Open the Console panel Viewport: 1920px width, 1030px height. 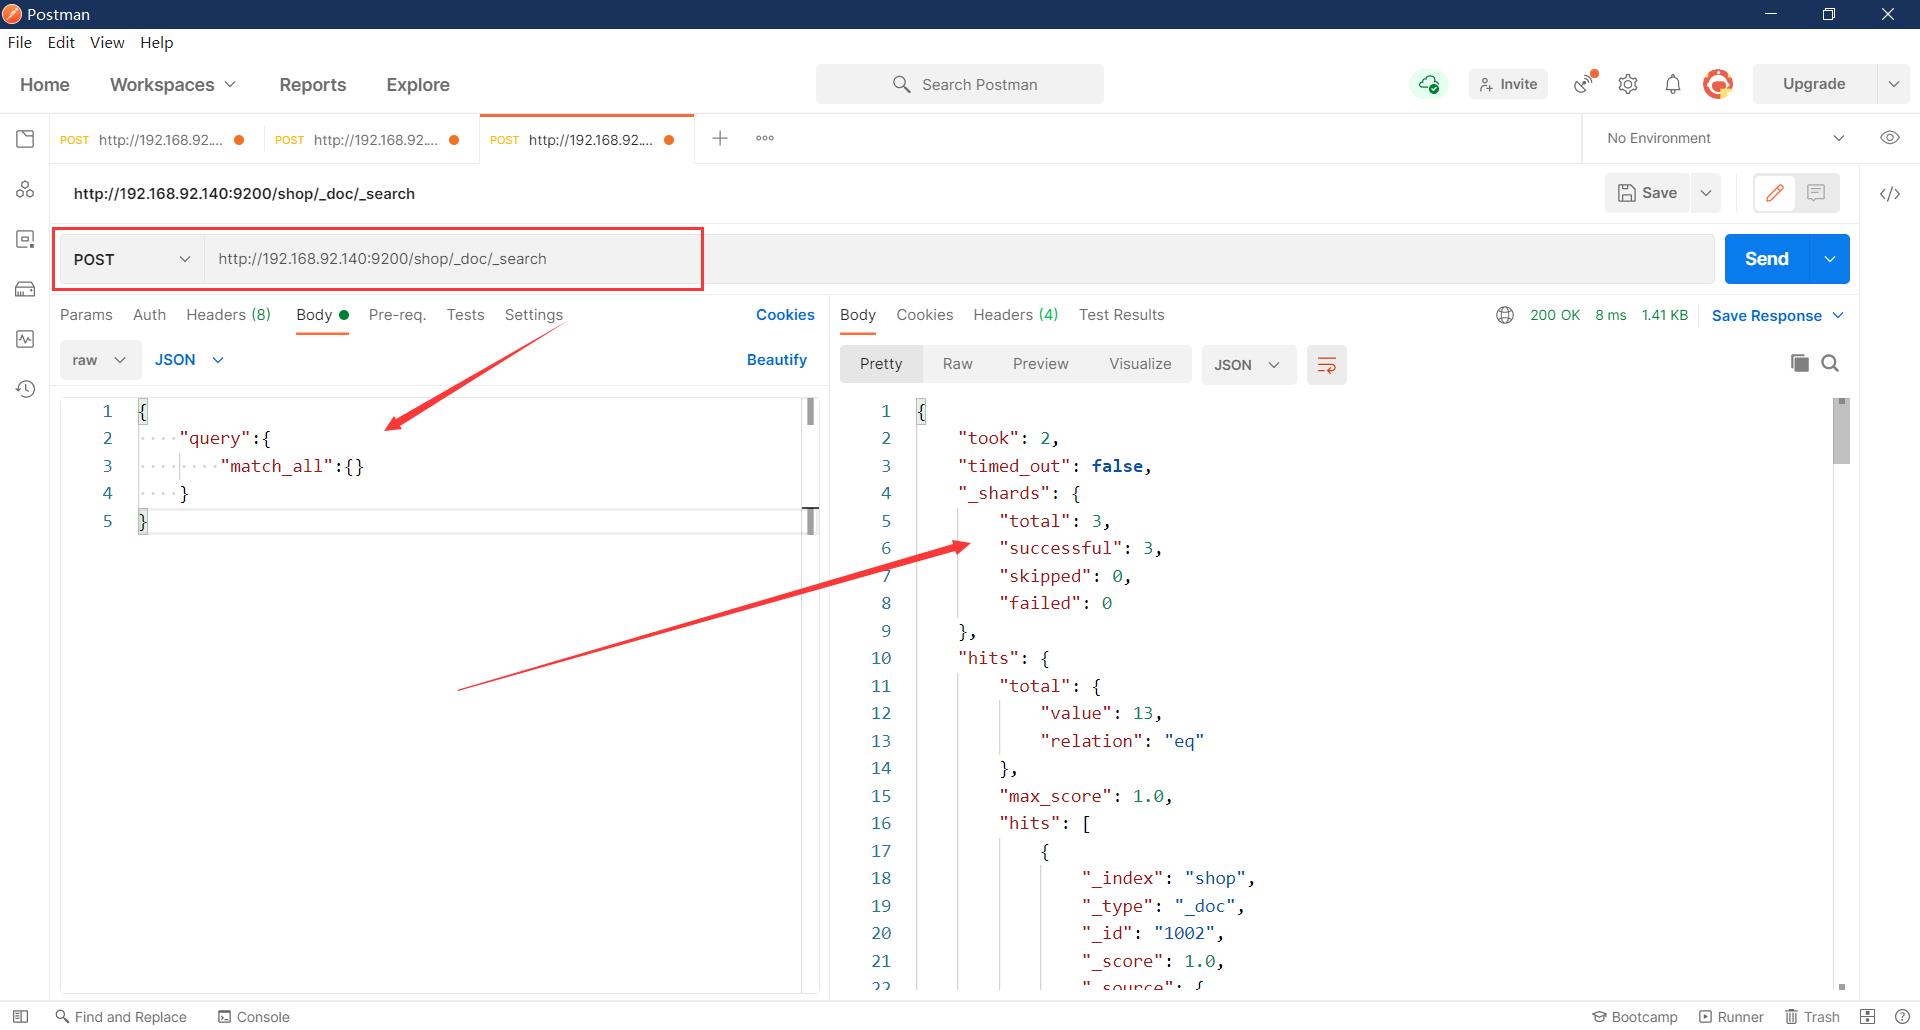click(254, 1016)
